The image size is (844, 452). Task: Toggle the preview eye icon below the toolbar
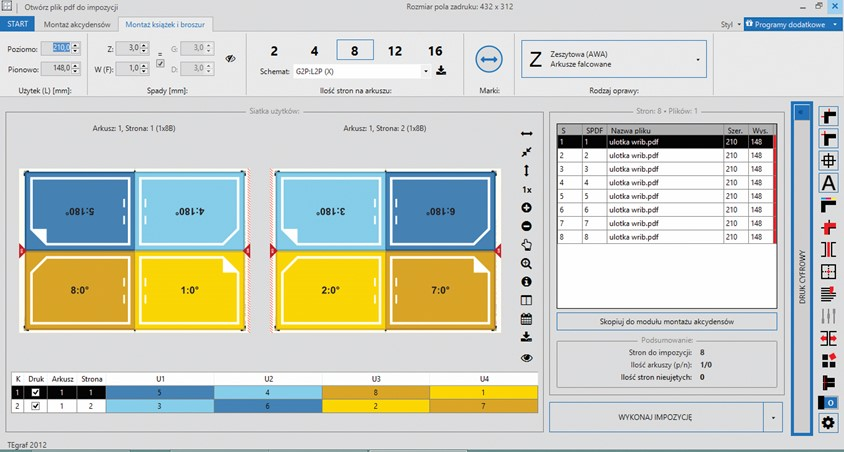tap(527, 357)
